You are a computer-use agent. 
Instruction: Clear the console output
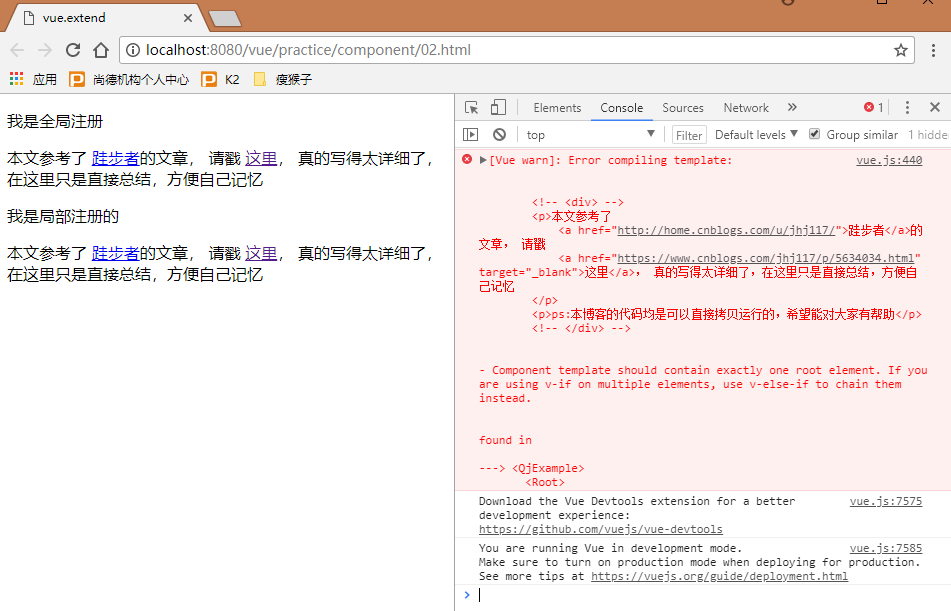(499, 135)
